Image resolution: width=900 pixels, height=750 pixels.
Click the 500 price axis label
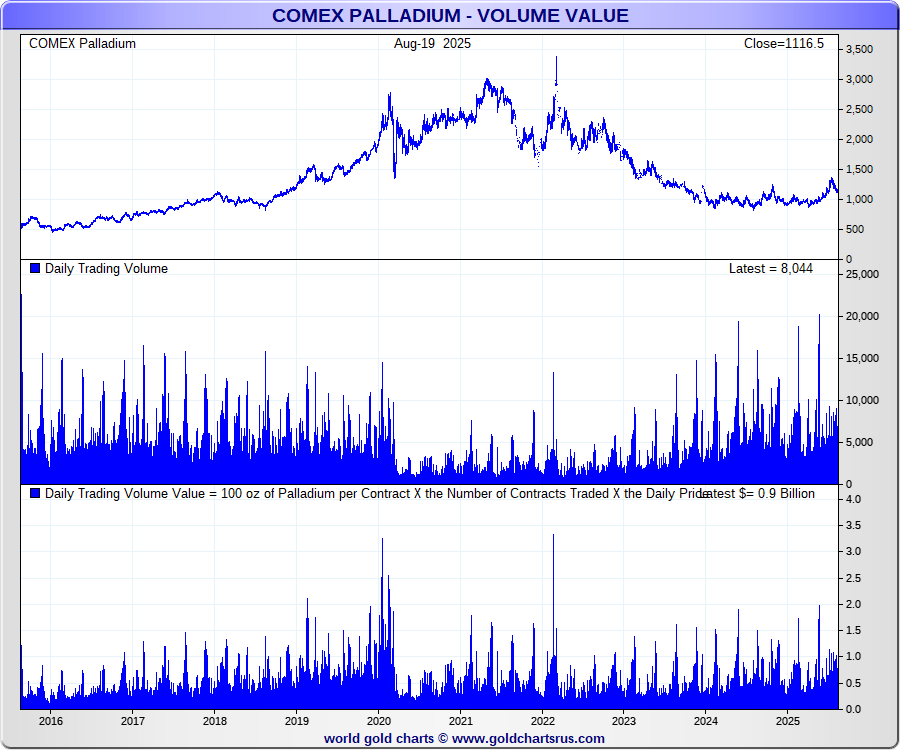click(x=855, y=230)
